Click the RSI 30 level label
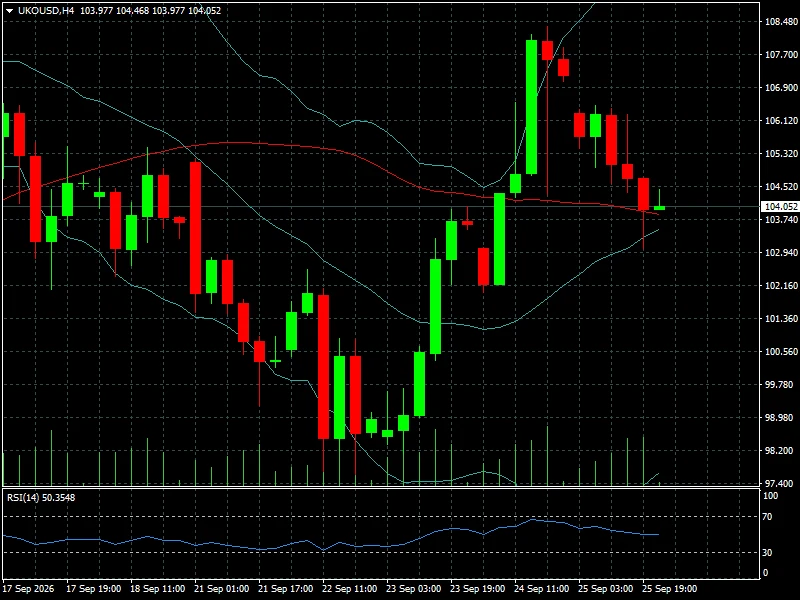The image size is (800, 600). (x=767, y=552)
